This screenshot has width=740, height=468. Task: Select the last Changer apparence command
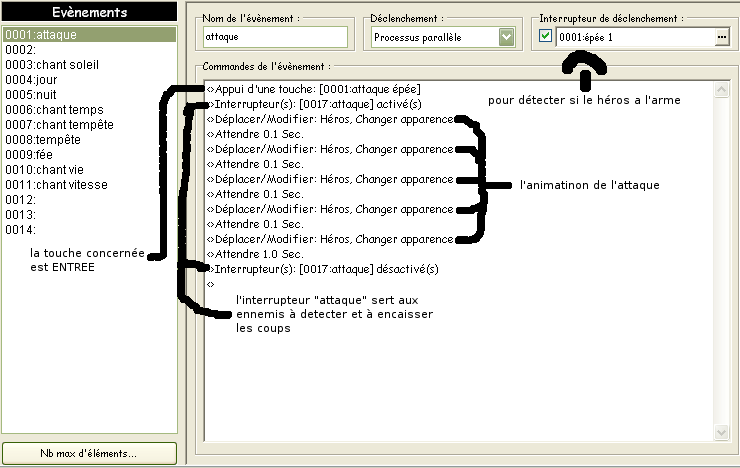click(x=330, y=239)
